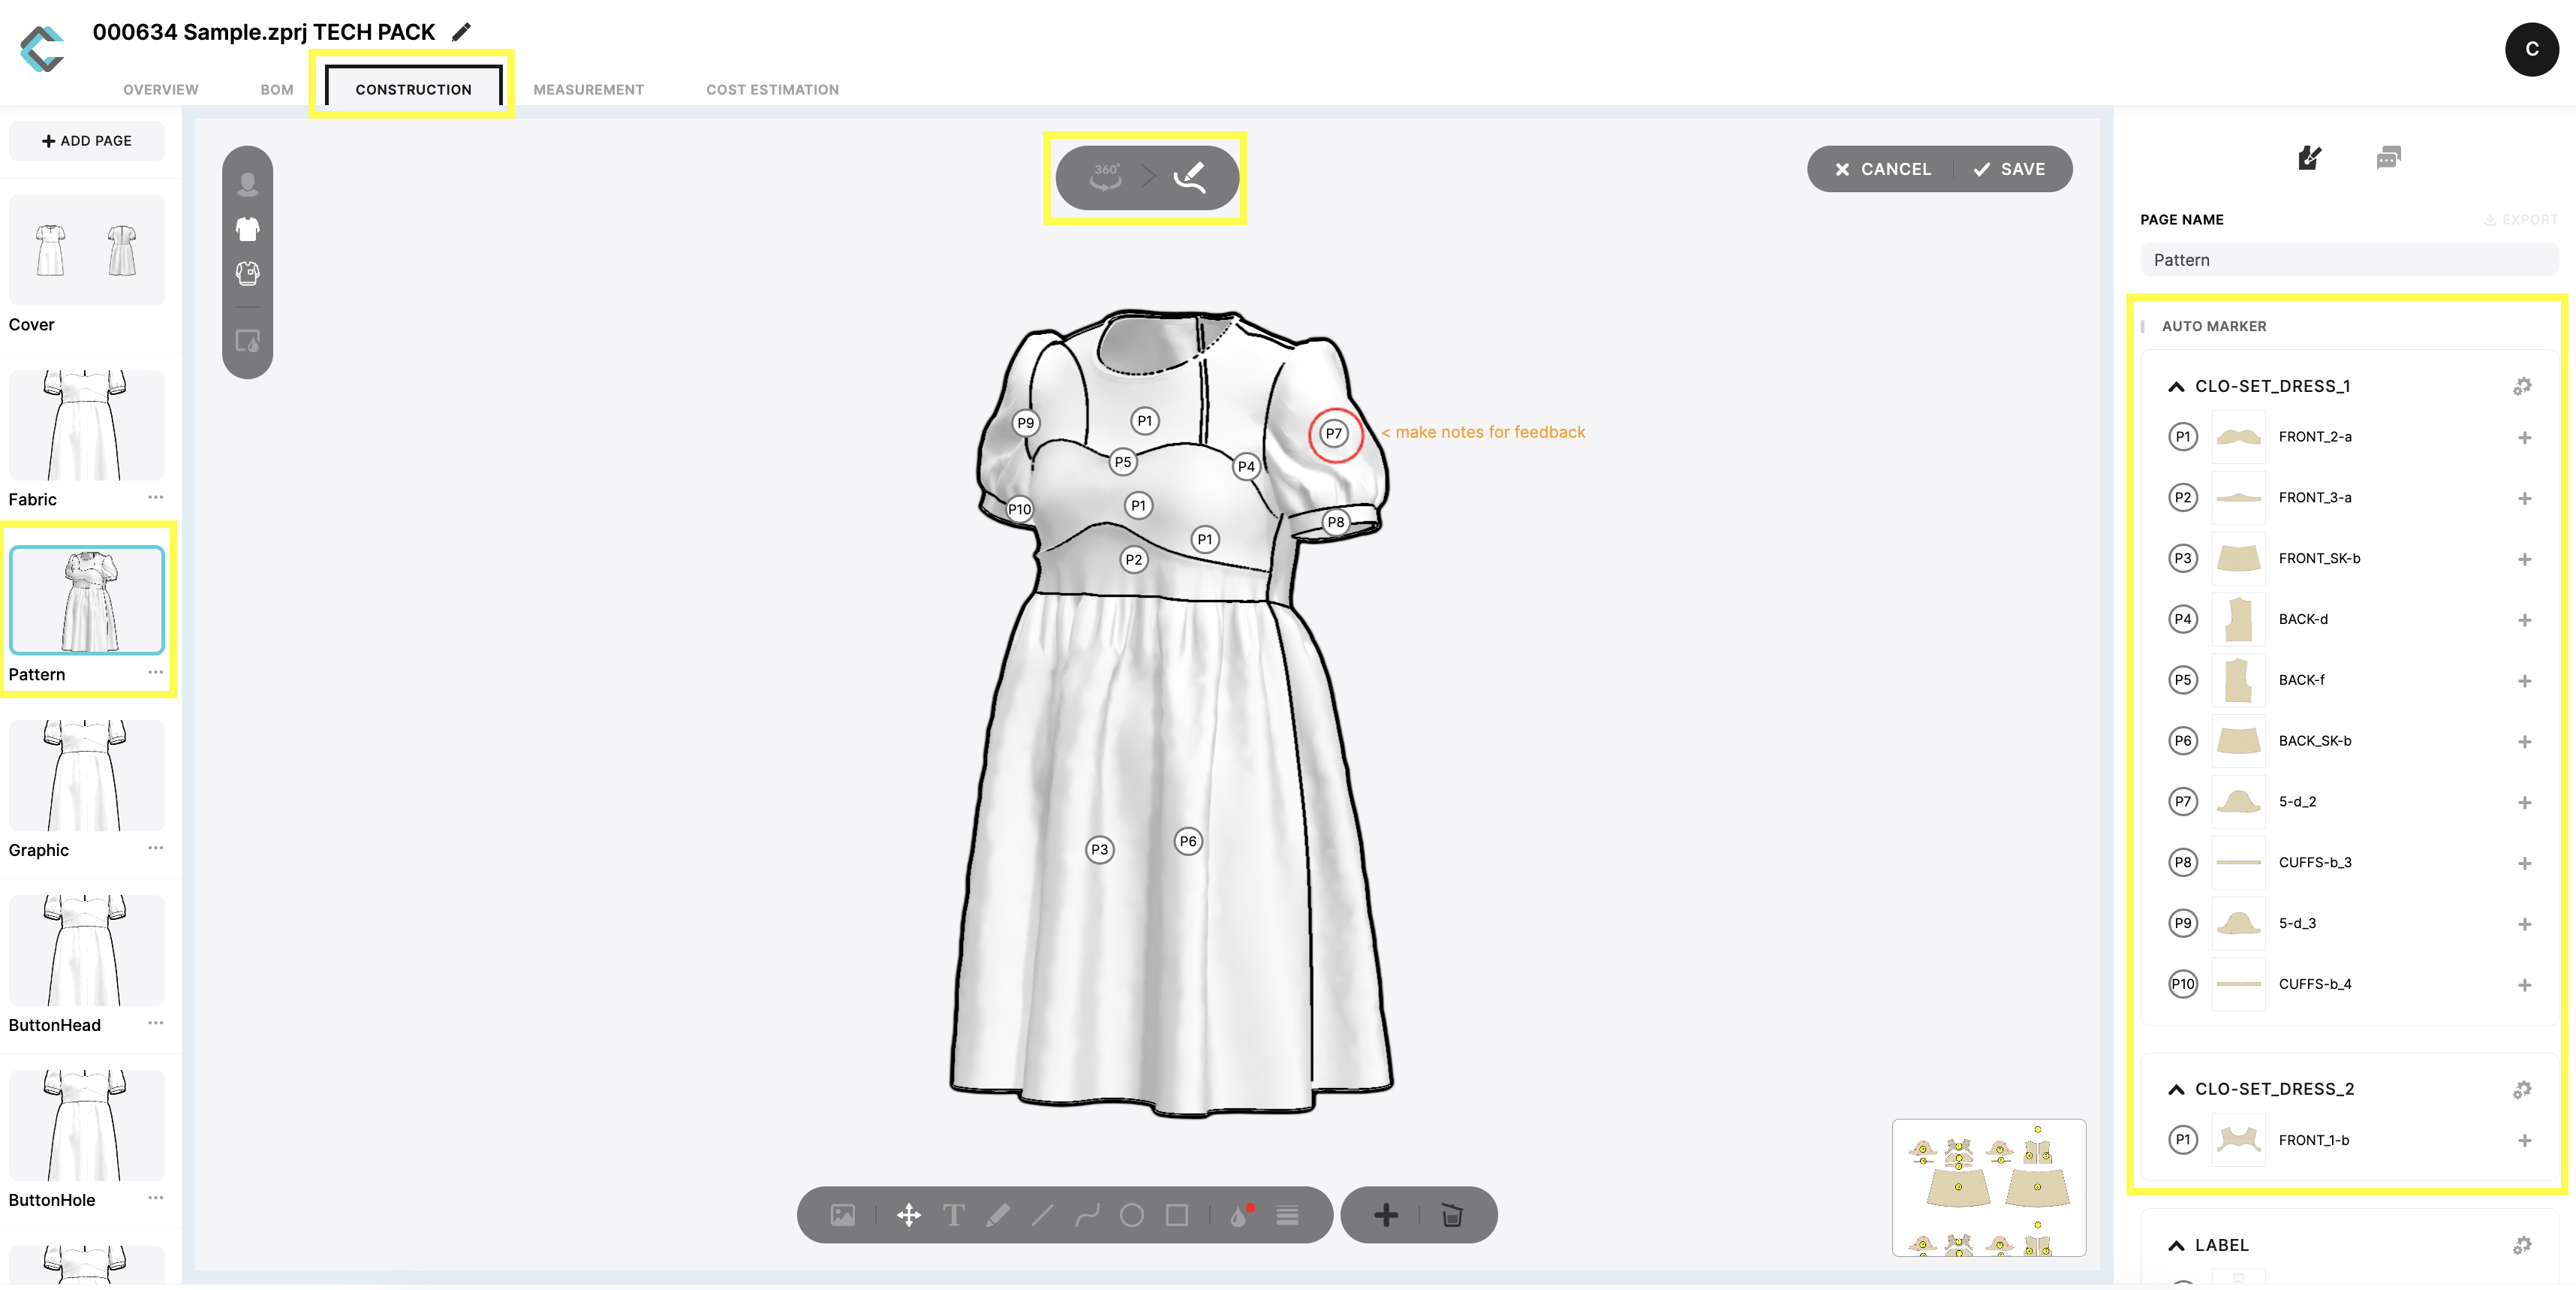Image resolution: width=2576 pixels, height=1290 pixels.
Task: Open the user account avatar C
Action: (2531, 49)
